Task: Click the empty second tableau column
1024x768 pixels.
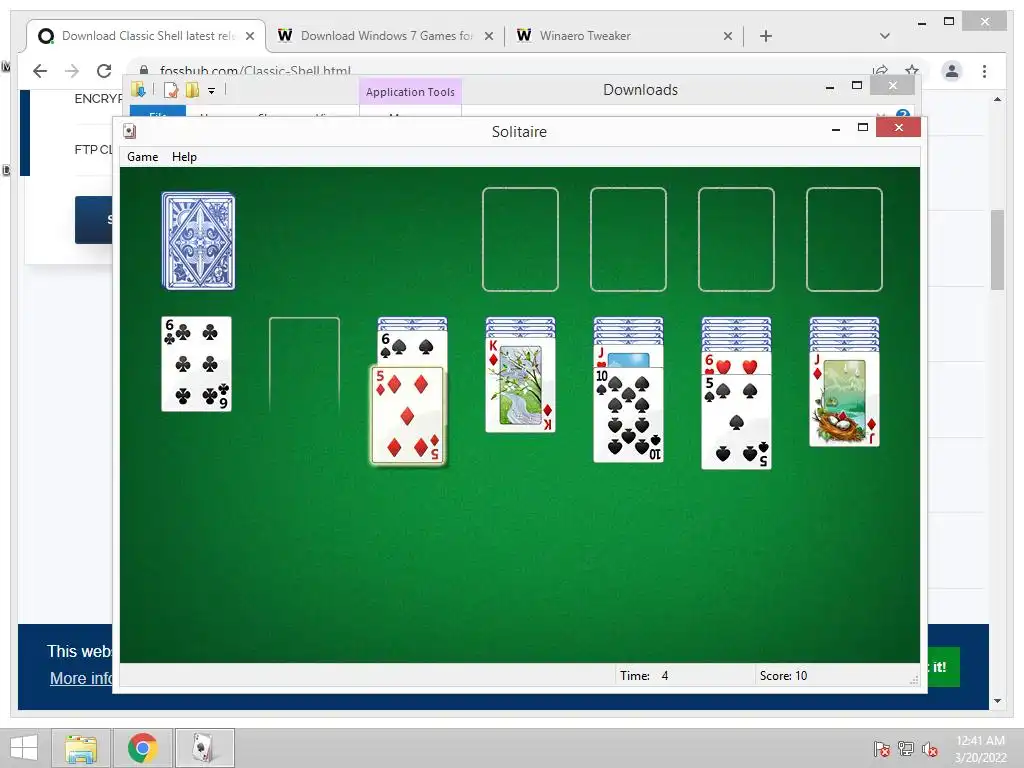Action: (304, 365)
